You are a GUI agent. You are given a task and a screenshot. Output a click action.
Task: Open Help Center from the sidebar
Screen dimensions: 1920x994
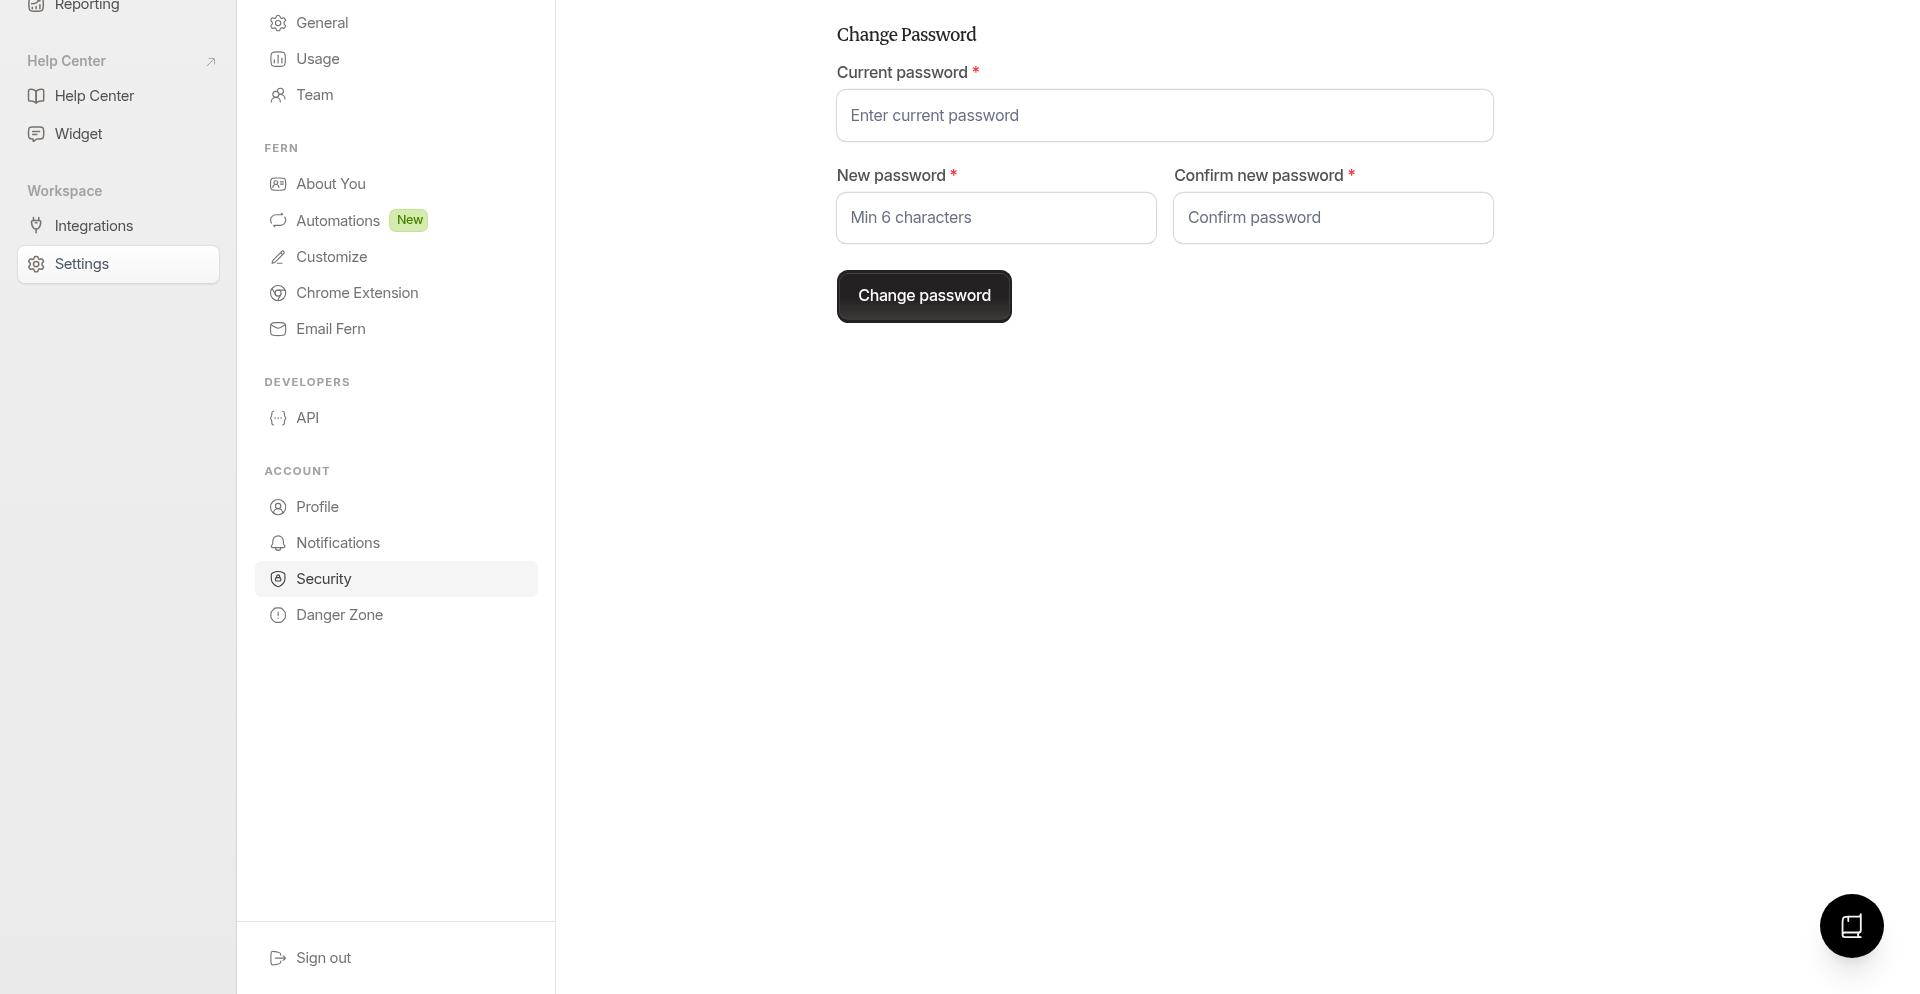coord(94,96)
